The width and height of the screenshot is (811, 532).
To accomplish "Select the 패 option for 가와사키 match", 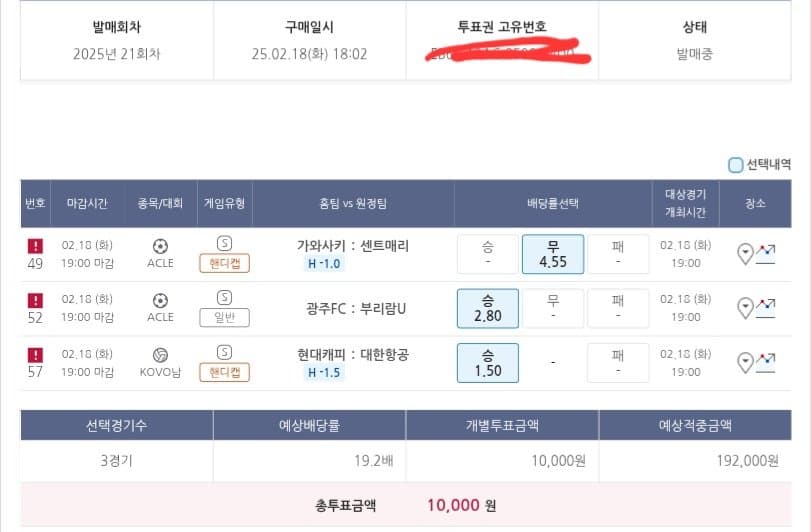I will click(618, 254).
